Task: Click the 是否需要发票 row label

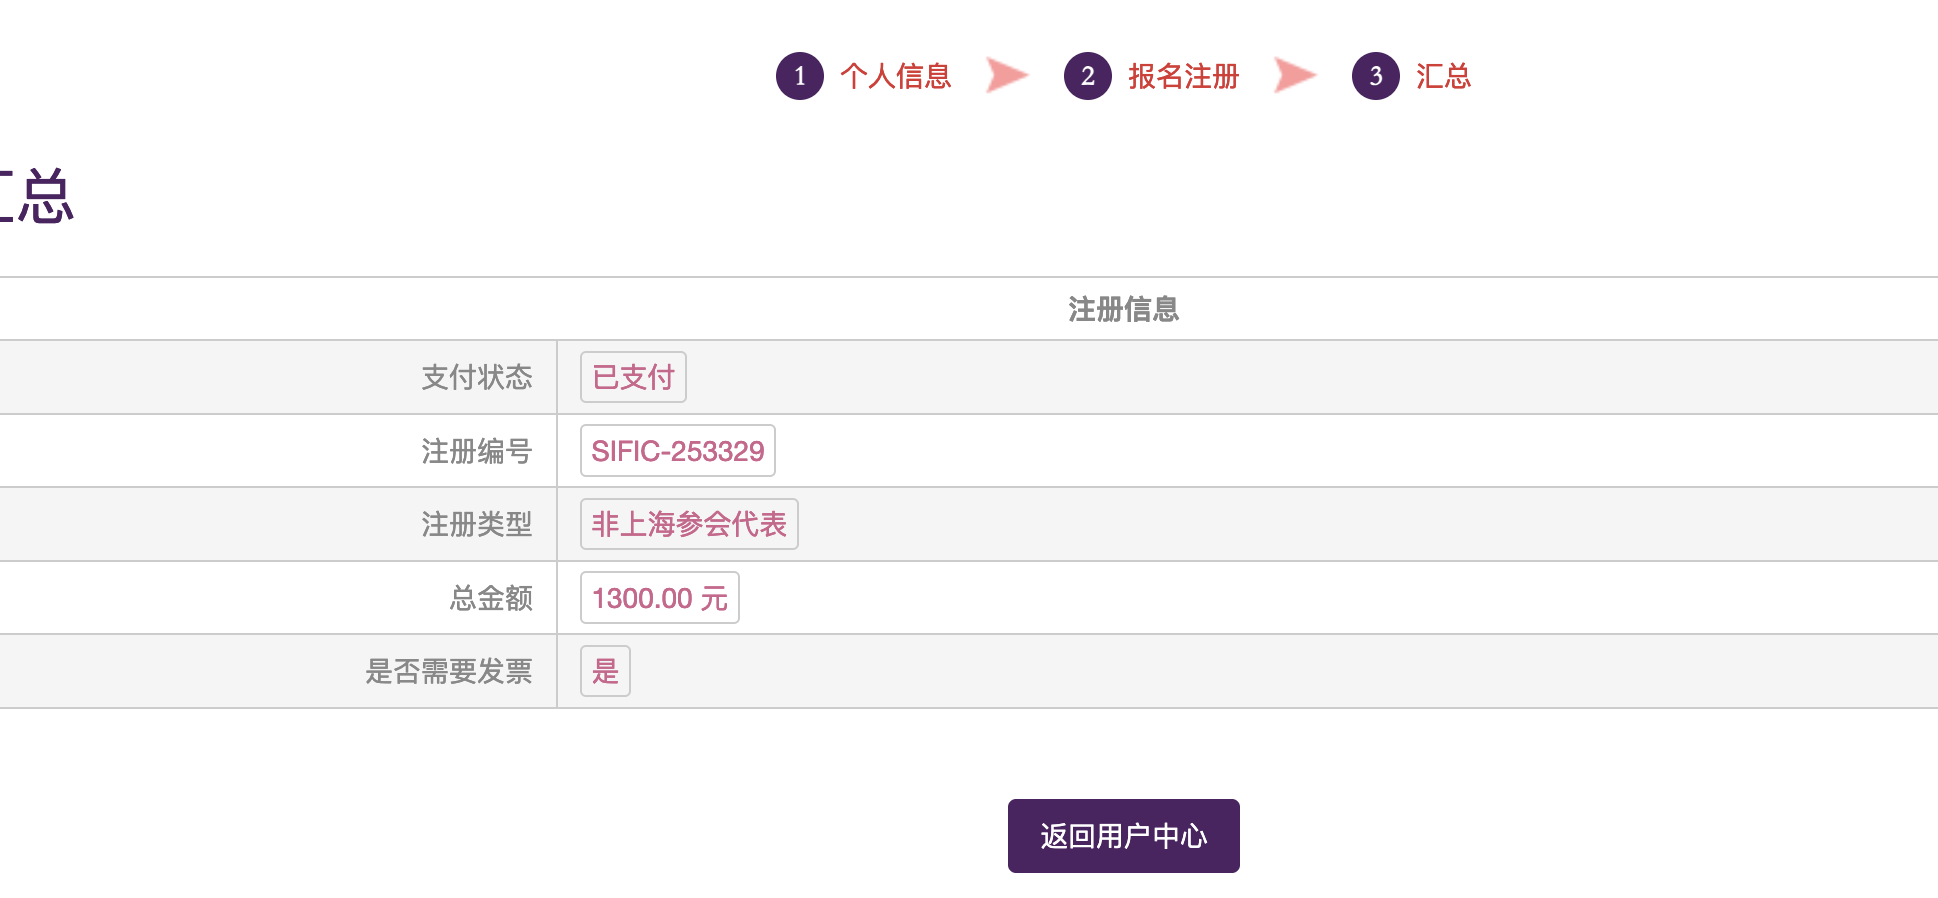Action: [x=448, y=671]
